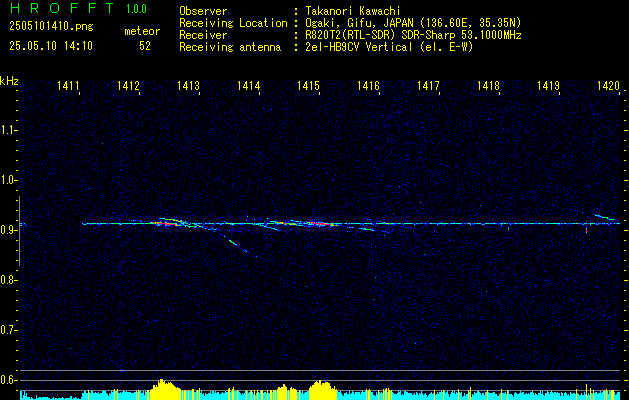The height and width of the screenshot is (400, 629).
Task: Click the meteor echo trace near the 1420 label
Action: click(x=605, y=217)
